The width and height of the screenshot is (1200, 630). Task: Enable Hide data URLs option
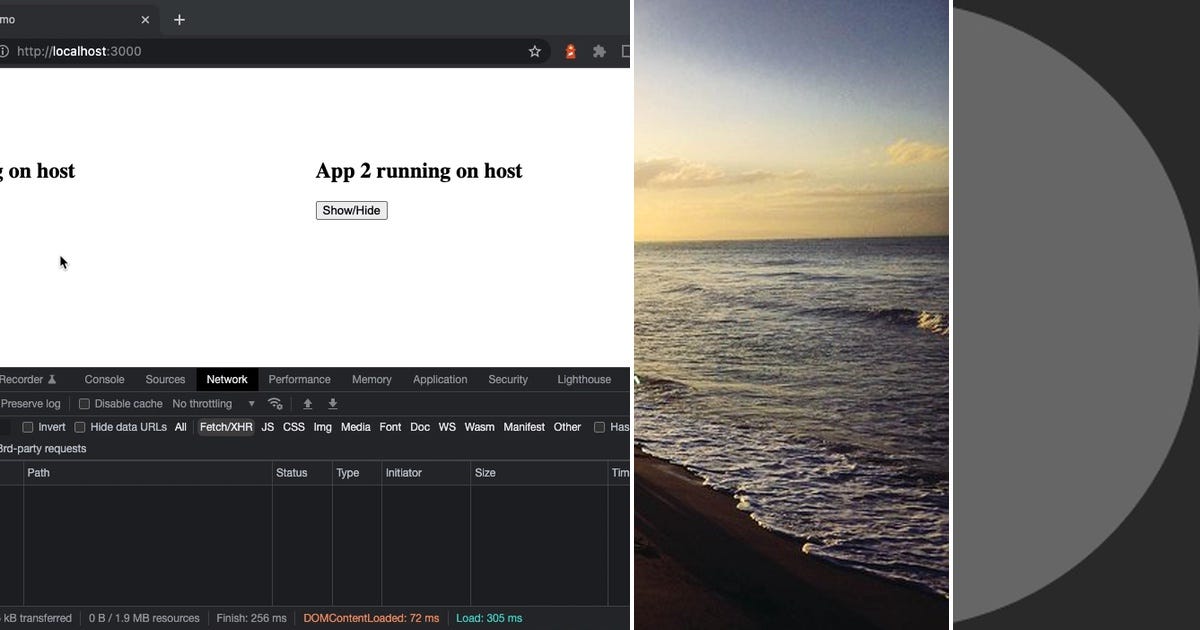(79, 427)
